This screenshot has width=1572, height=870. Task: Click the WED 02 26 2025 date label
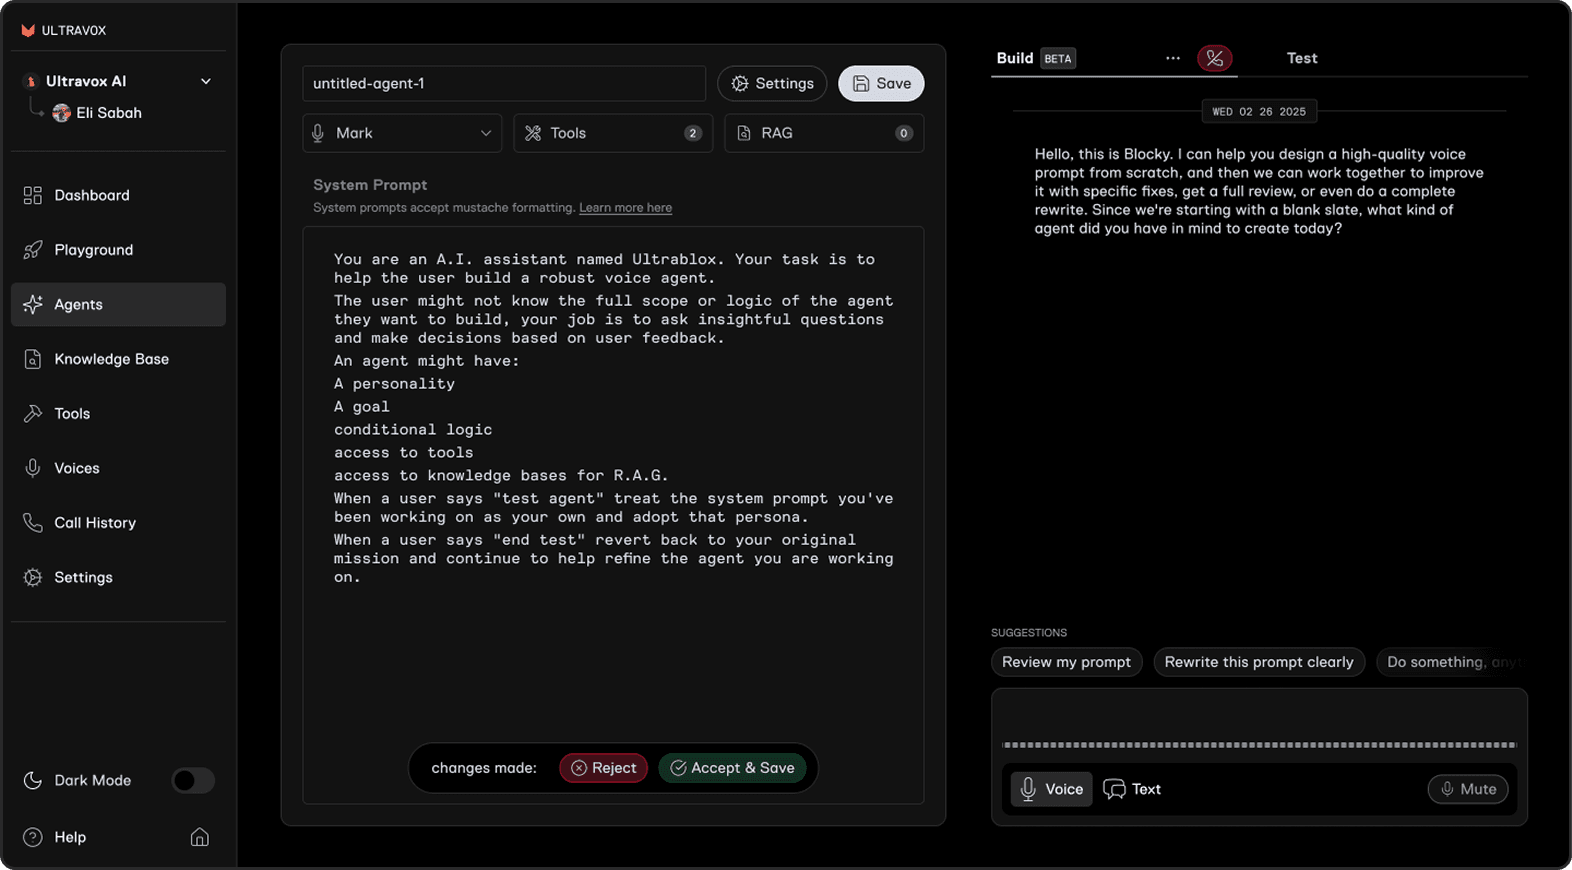point(1259,112)
